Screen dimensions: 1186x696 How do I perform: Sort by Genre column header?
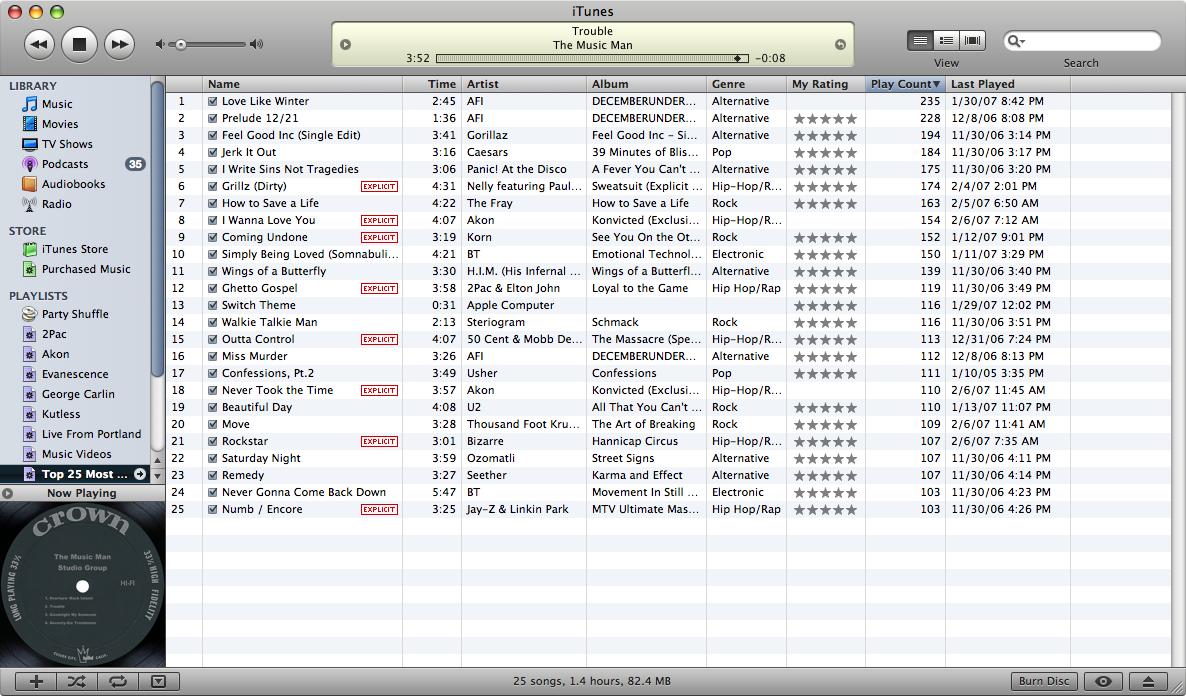(x=747, y=84)
